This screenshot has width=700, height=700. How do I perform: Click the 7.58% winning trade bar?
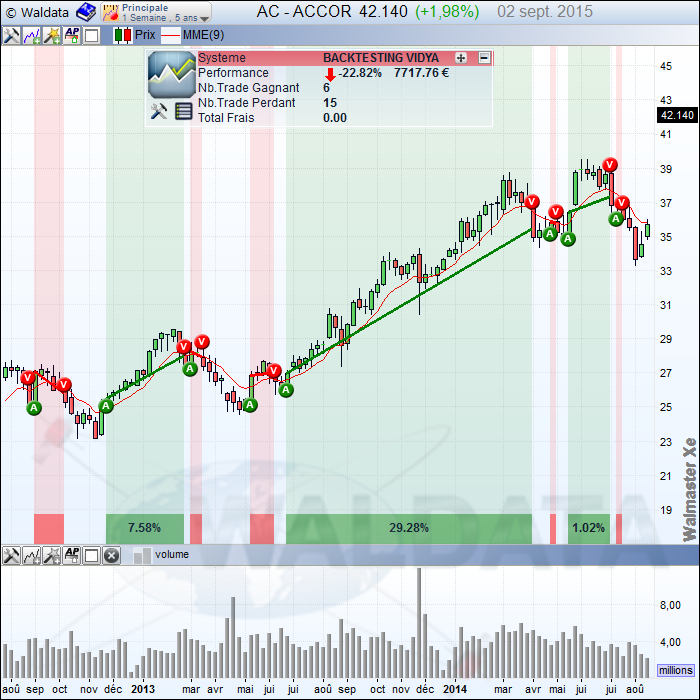145,528
